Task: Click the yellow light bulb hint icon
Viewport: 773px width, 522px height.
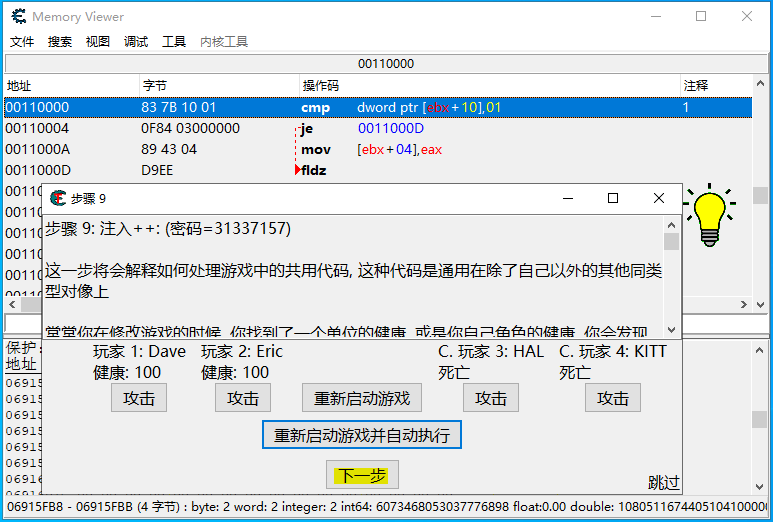Action: point(709,215)
